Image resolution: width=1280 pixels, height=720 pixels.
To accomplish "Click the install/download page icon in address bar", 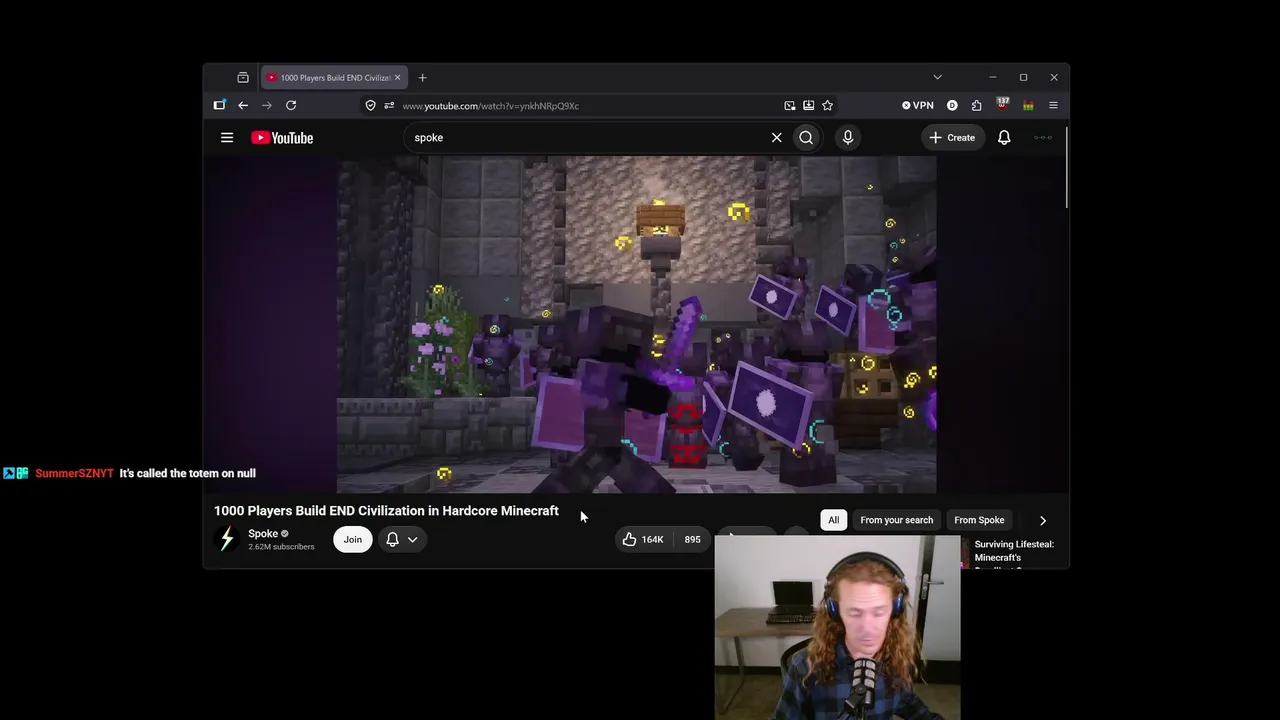I will 809,105.
